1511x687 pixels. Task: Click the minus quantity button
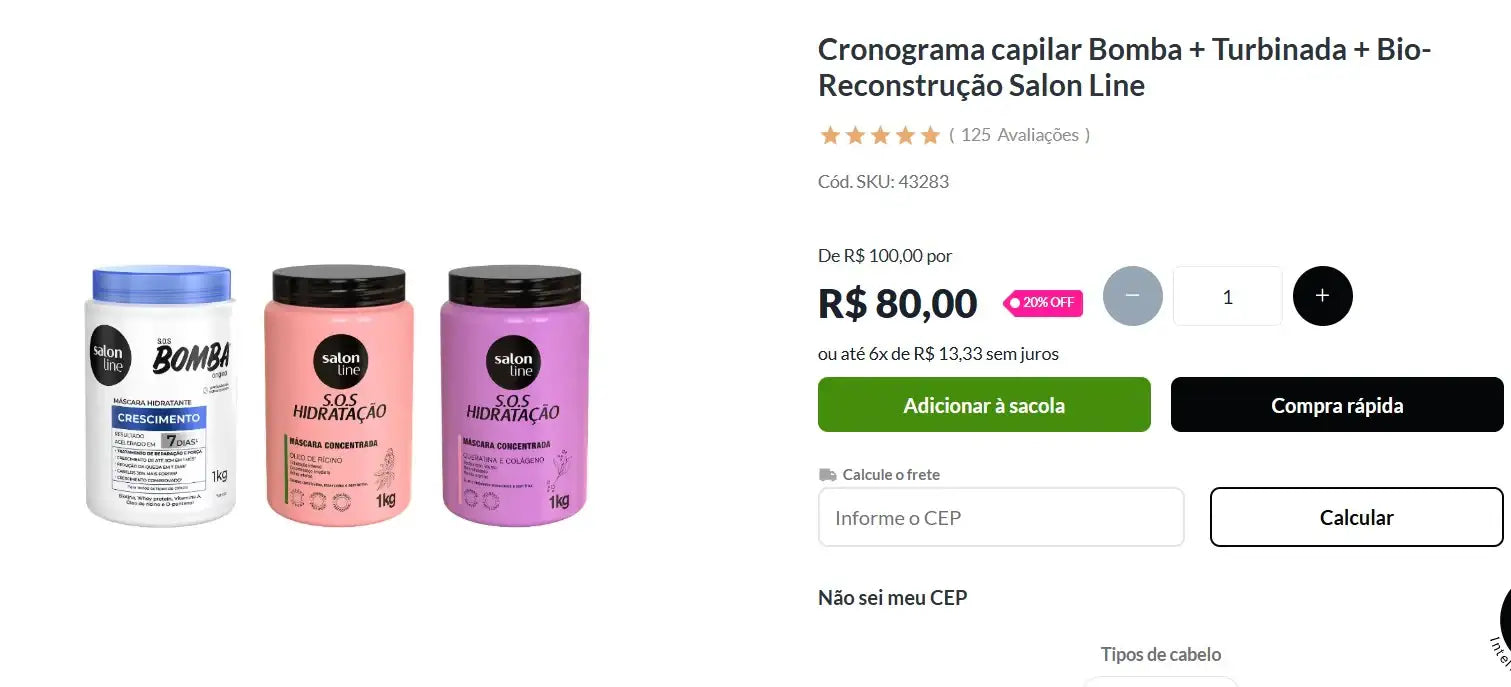coord(1133,296)
